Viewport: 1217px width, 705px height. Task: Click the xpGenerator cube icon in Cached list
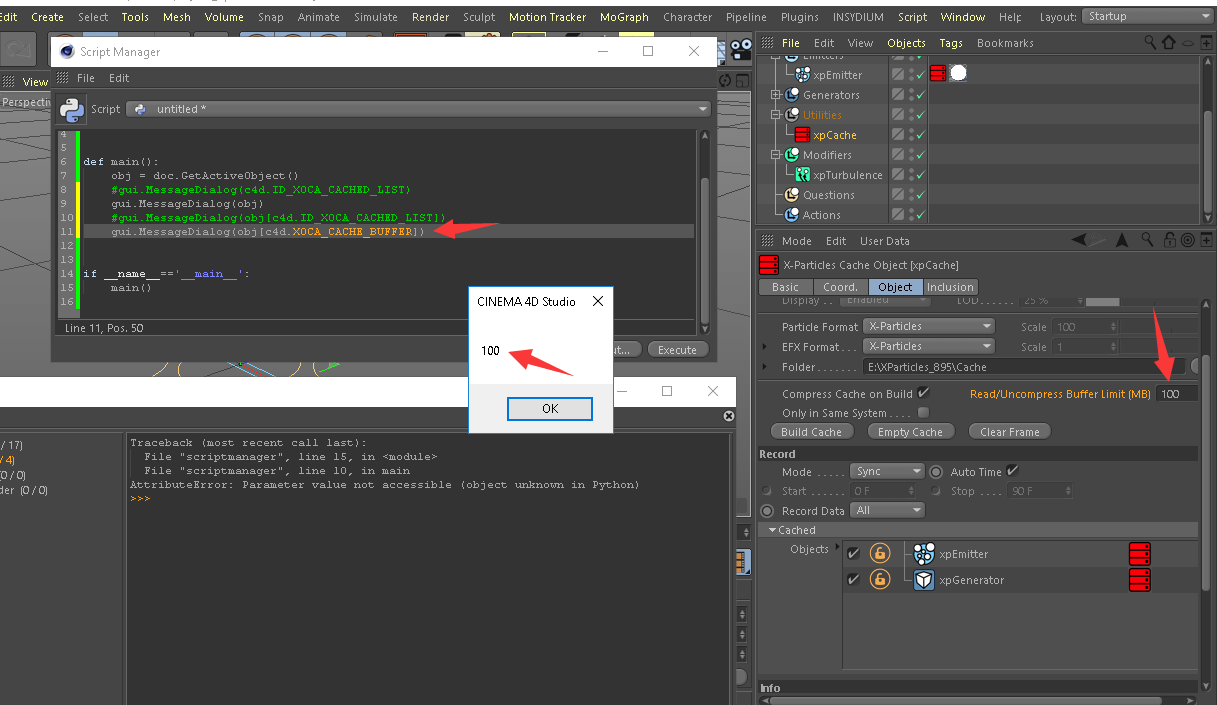(924, 580)
